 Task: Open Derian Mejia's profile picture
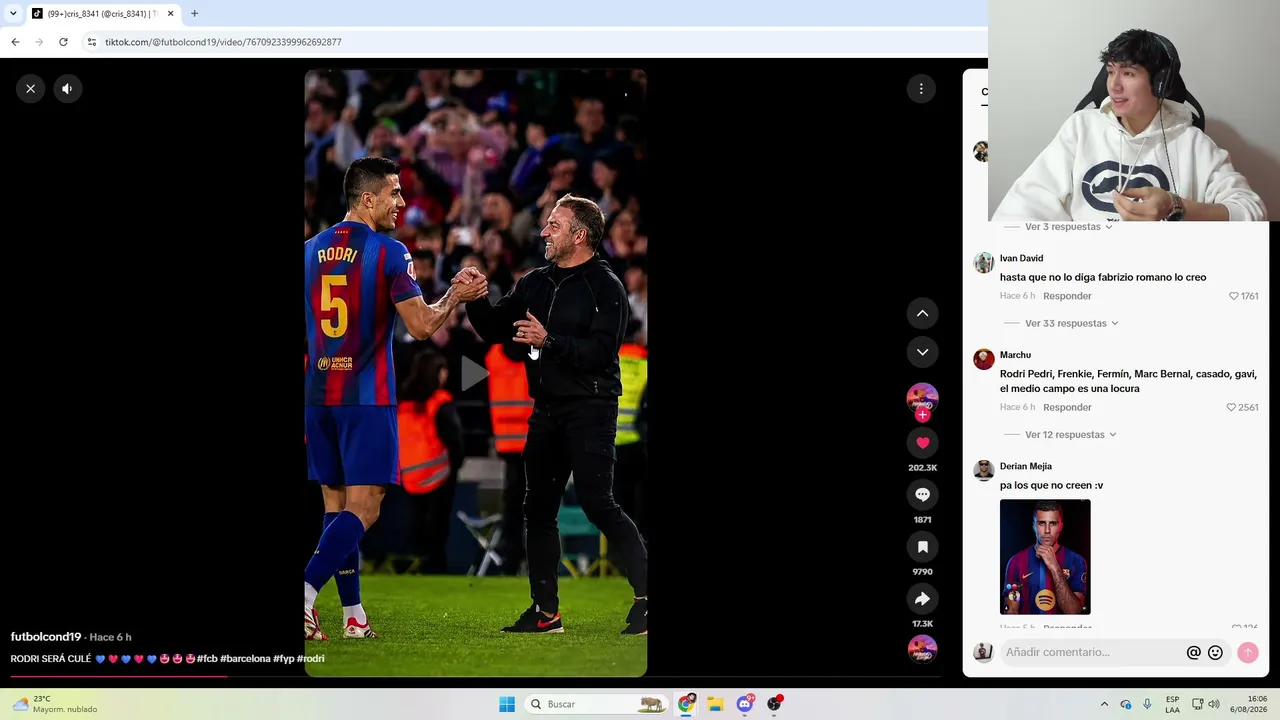[x=984, y=470]
